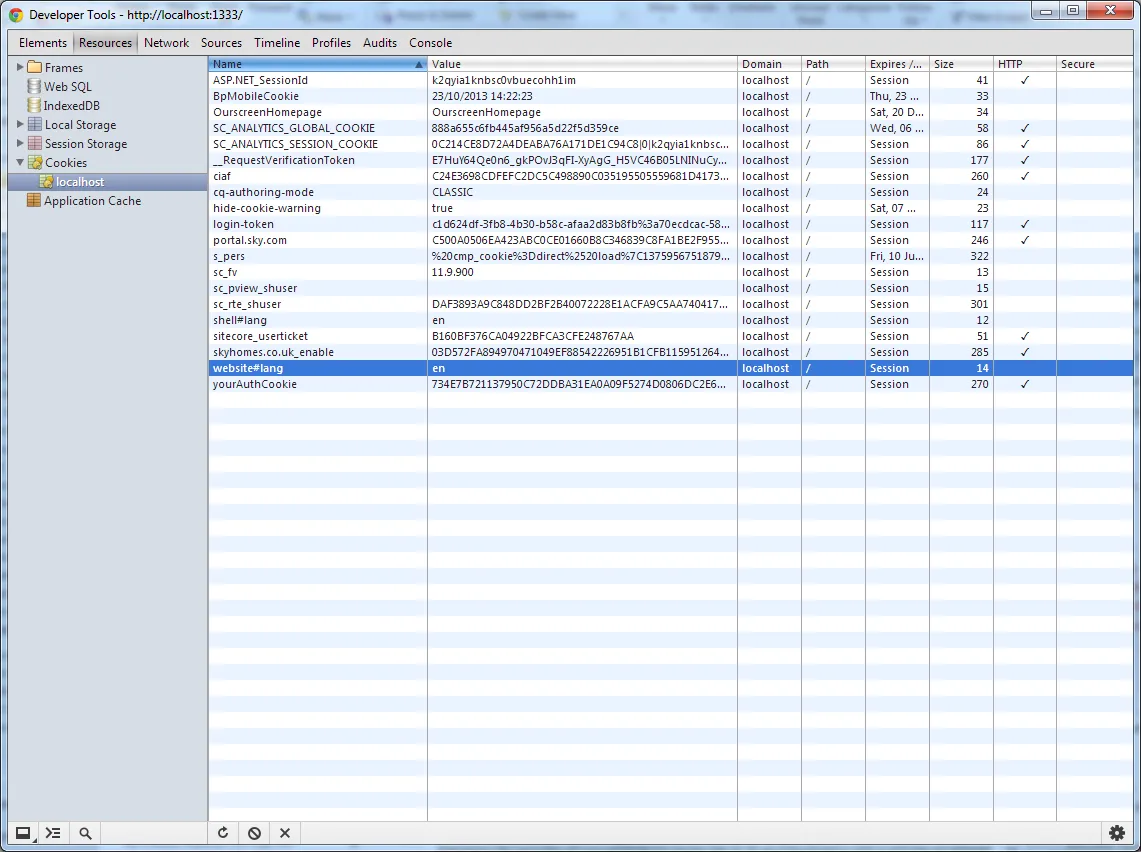Select the Web SQL database icon
The image size is (1141, 852).
coord(33,86)
